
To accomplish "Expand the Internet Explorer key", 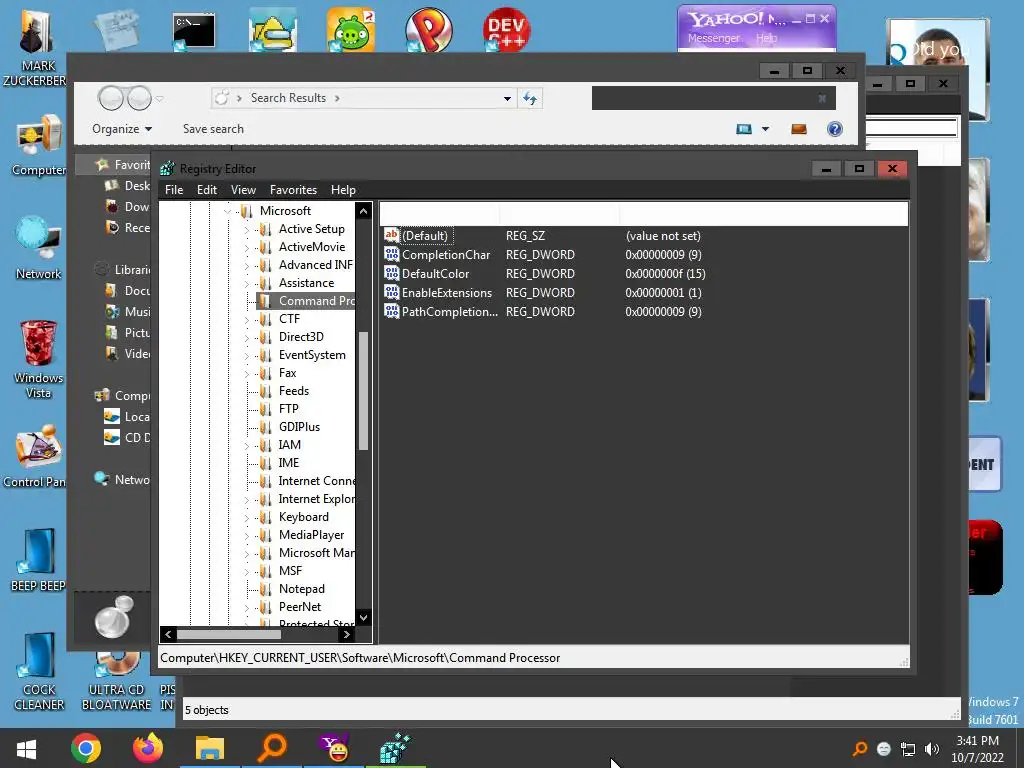I will [246, 500].
